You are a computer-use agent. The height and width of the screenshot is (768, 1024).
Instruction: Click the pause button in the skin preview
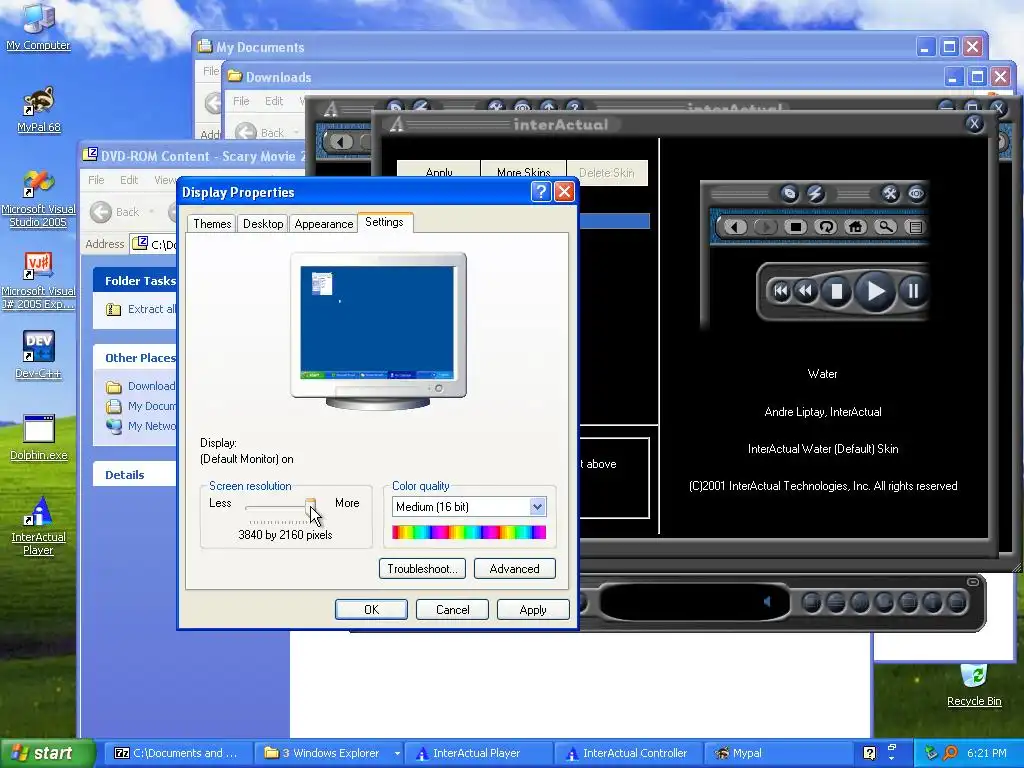tap(913, 291)
